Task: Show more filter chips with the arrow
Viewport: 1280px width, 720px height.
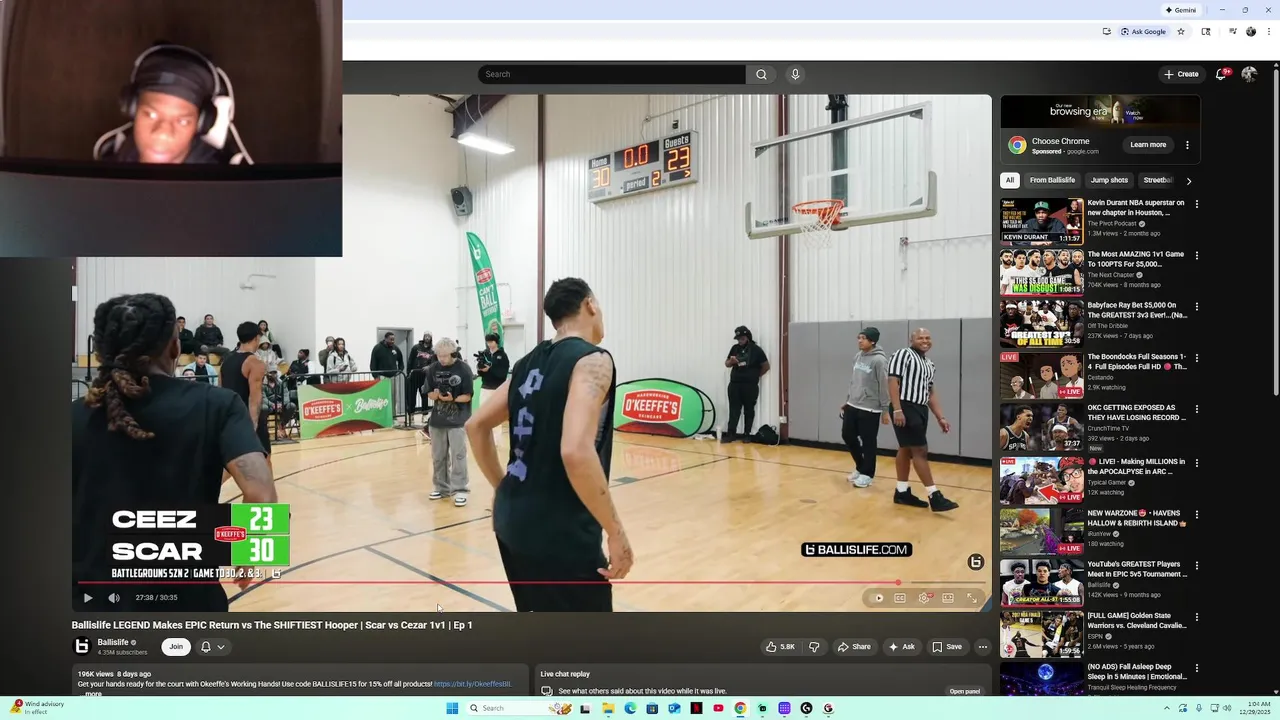Action: [1189, 181]
